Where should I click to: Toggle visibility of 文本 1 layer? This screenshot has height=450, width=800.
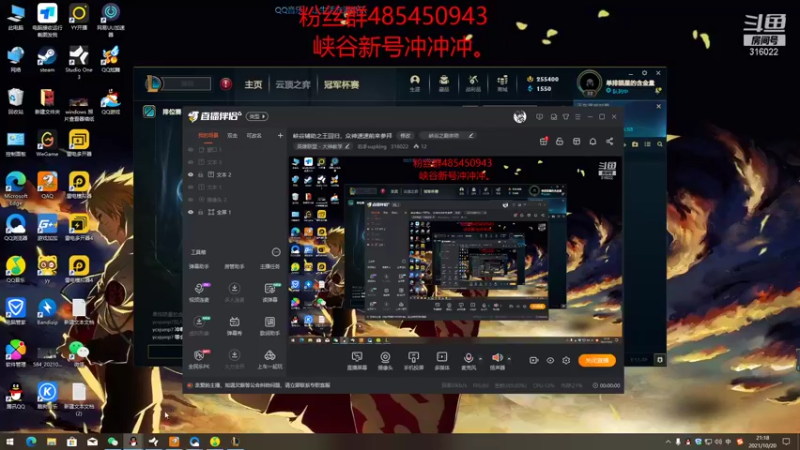click(191, 187)
